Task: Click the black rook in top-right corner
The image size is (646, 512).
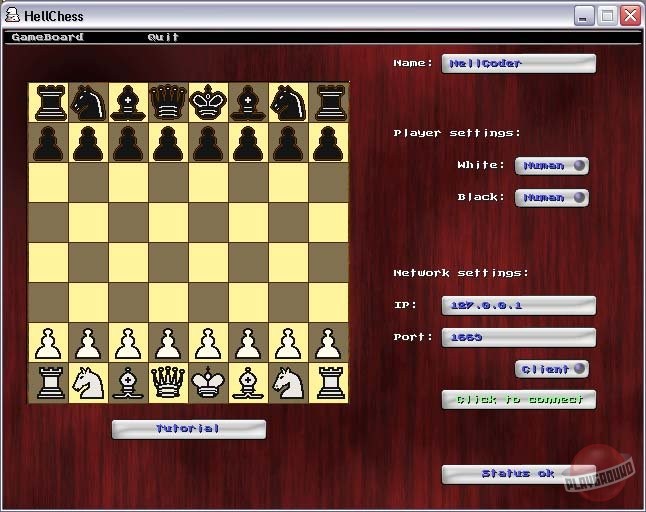Action: click(328, 102)
